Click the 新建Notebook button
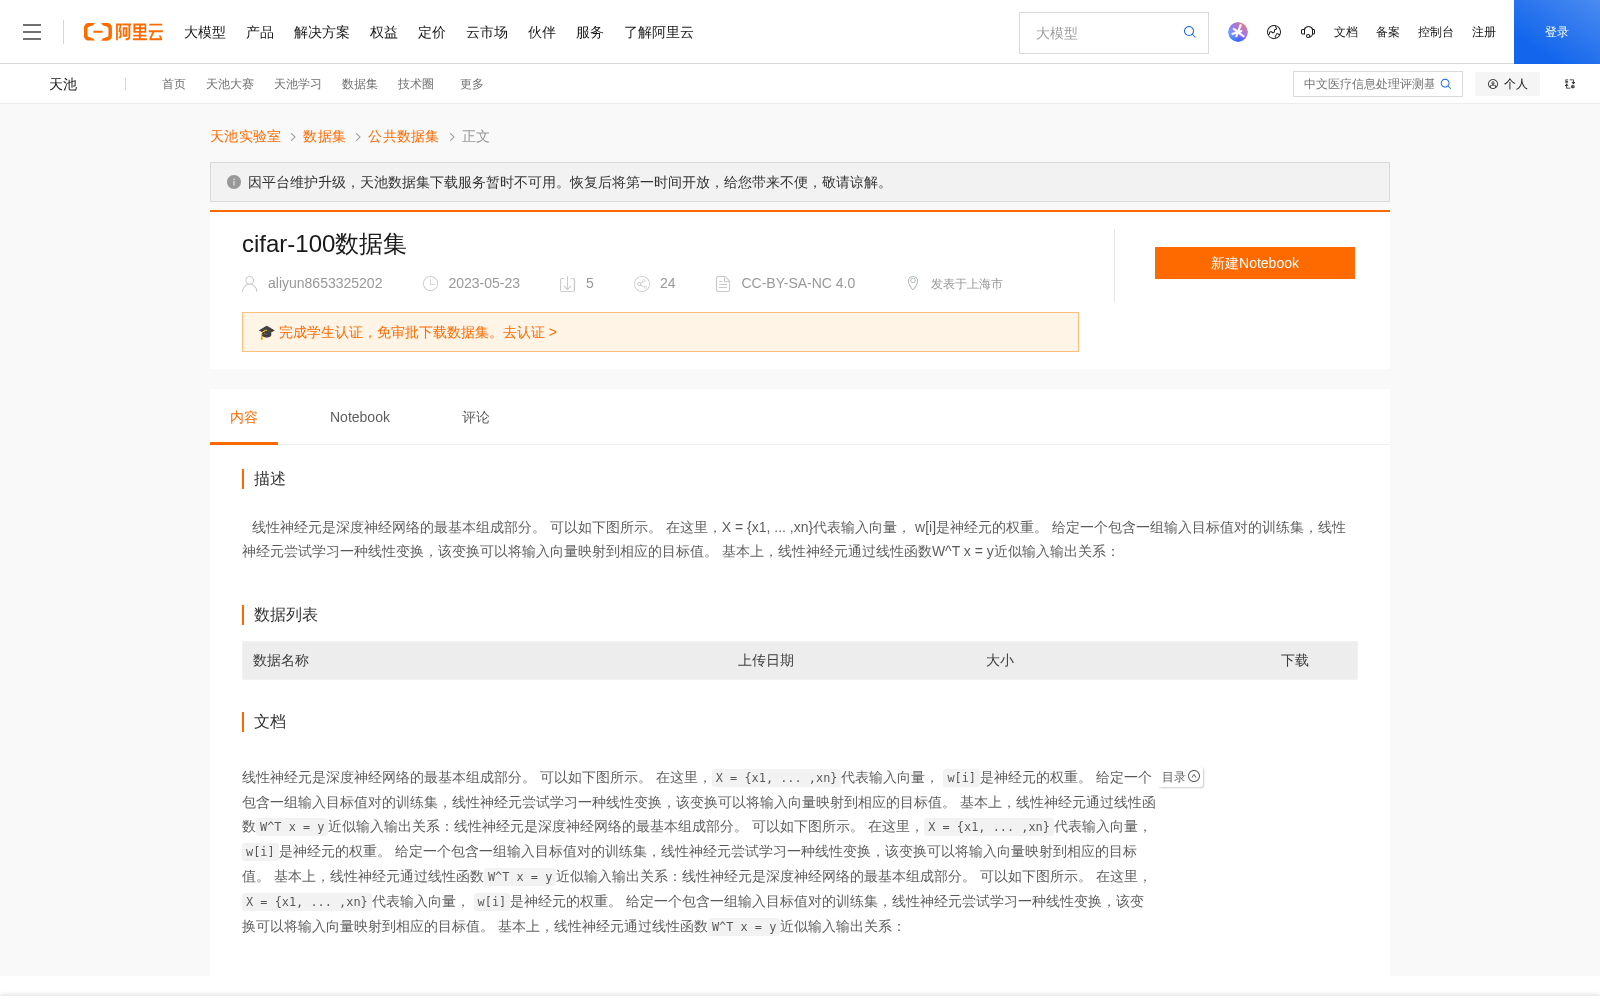The image size is (1600, 1000). (1255, 263)
